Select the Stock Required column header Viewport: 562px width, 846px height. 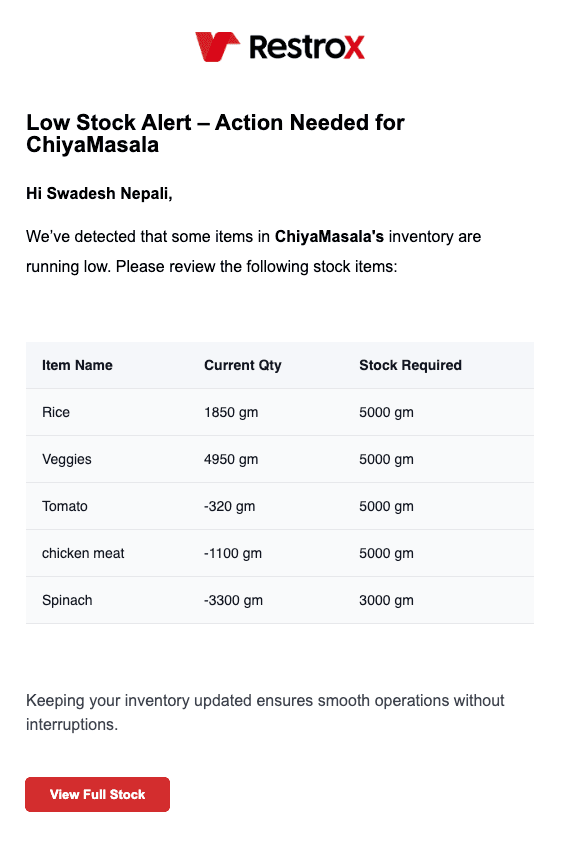410,365
